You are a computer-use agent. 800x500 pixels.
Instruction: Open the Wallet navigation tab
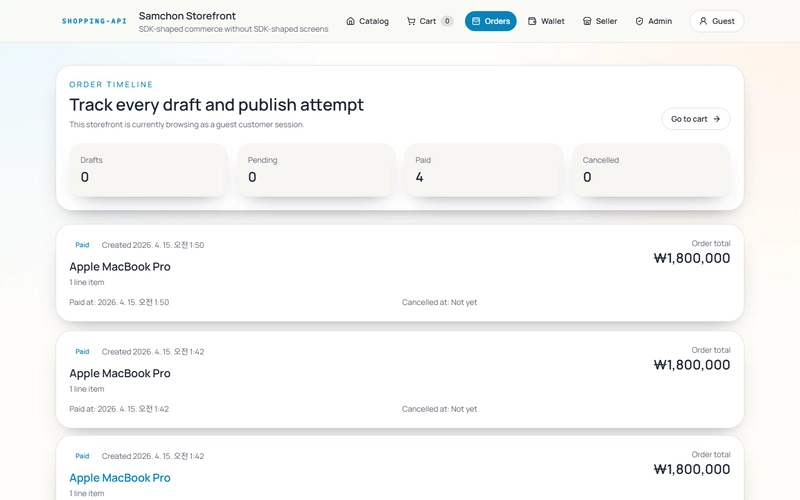point(546,21)
